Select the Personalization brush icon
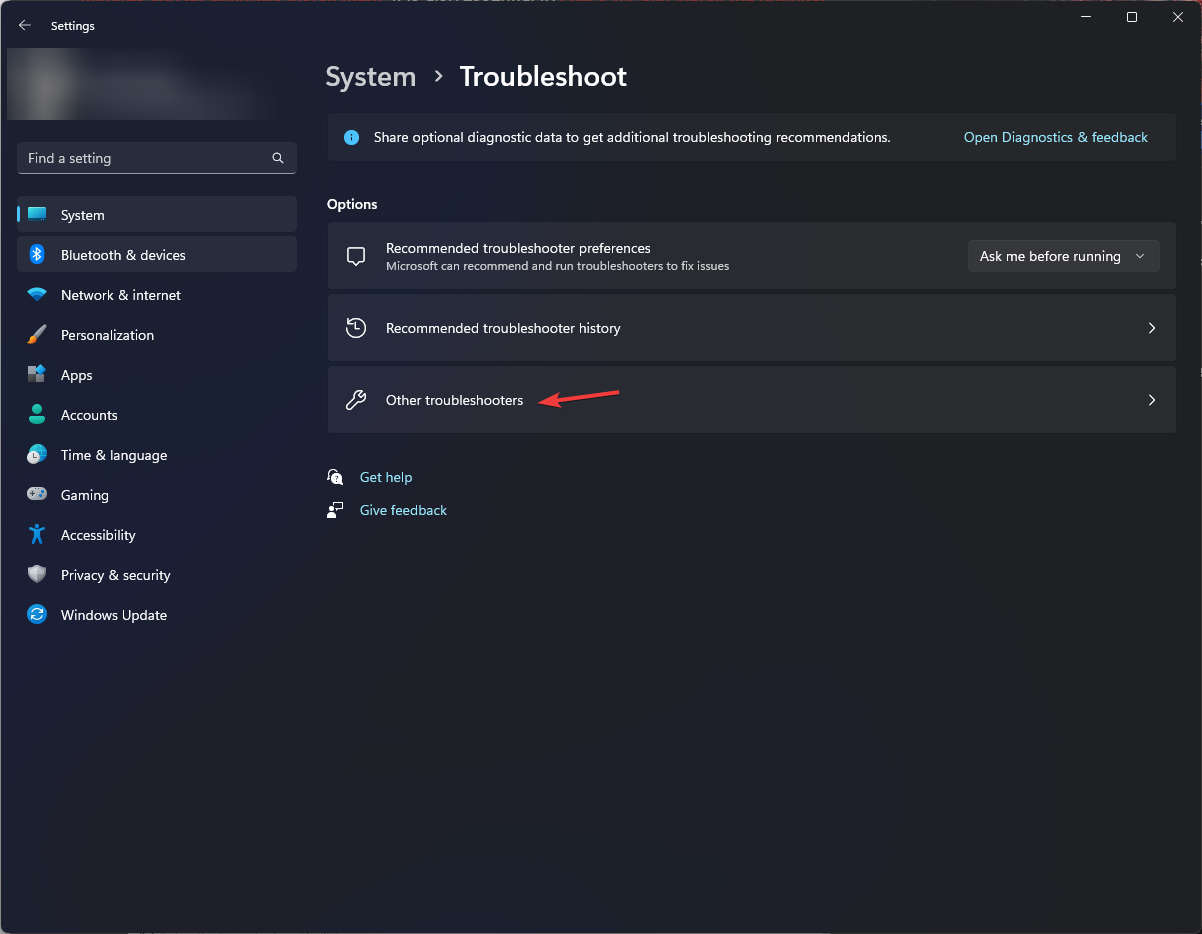Viewport: 1202px width, 934px height. click(x=37, y=334)
